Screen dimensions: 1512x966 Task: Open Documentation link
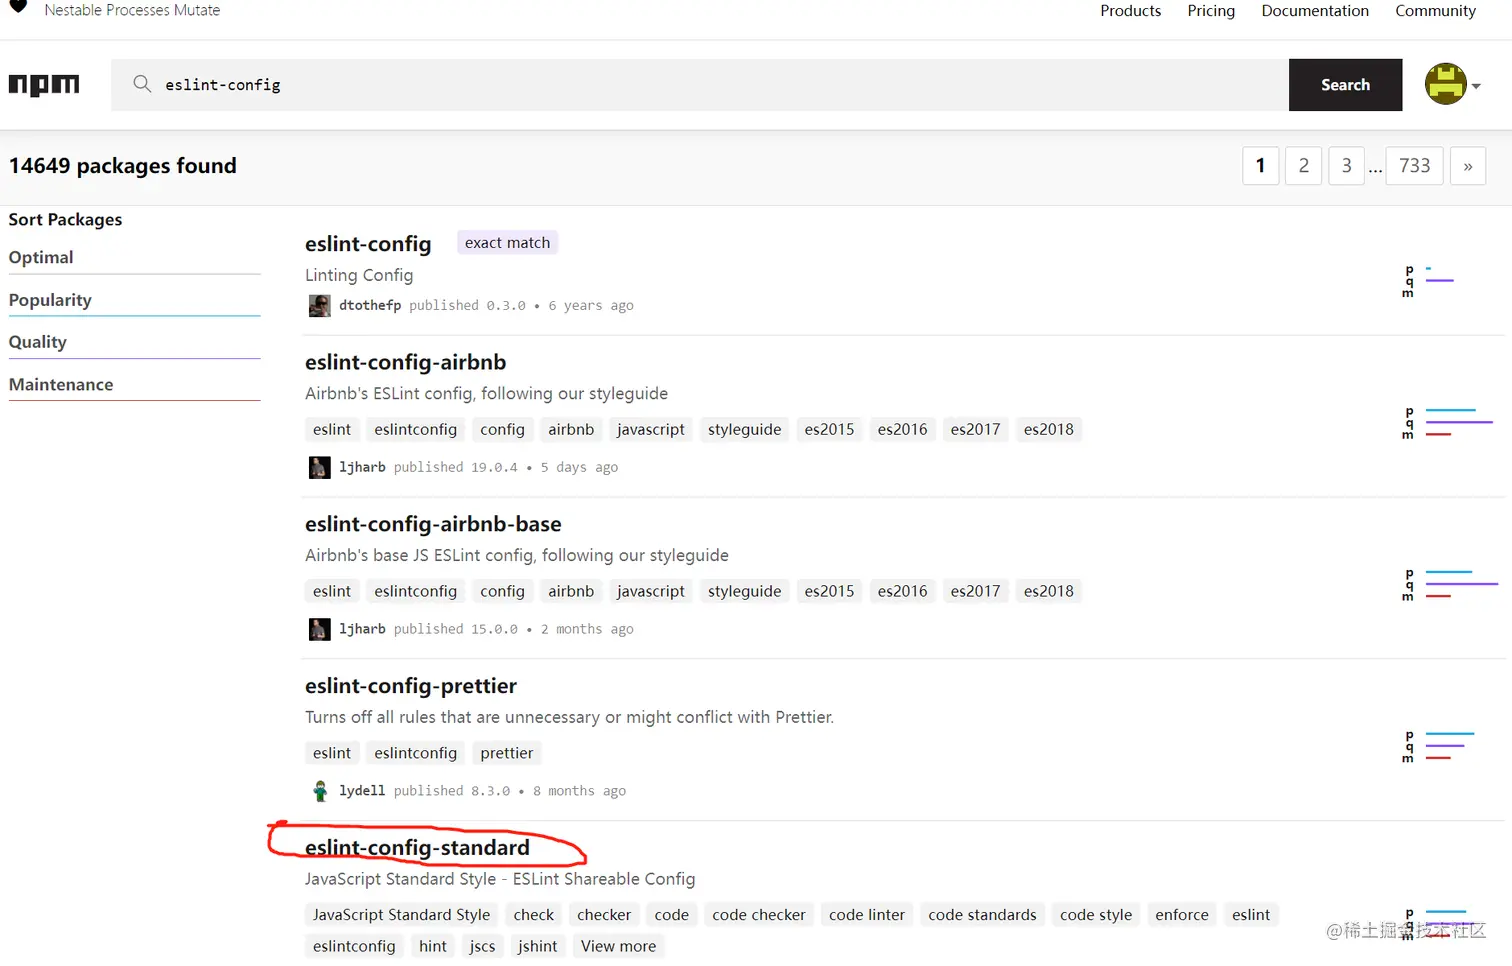click(x=1315, y=11)
